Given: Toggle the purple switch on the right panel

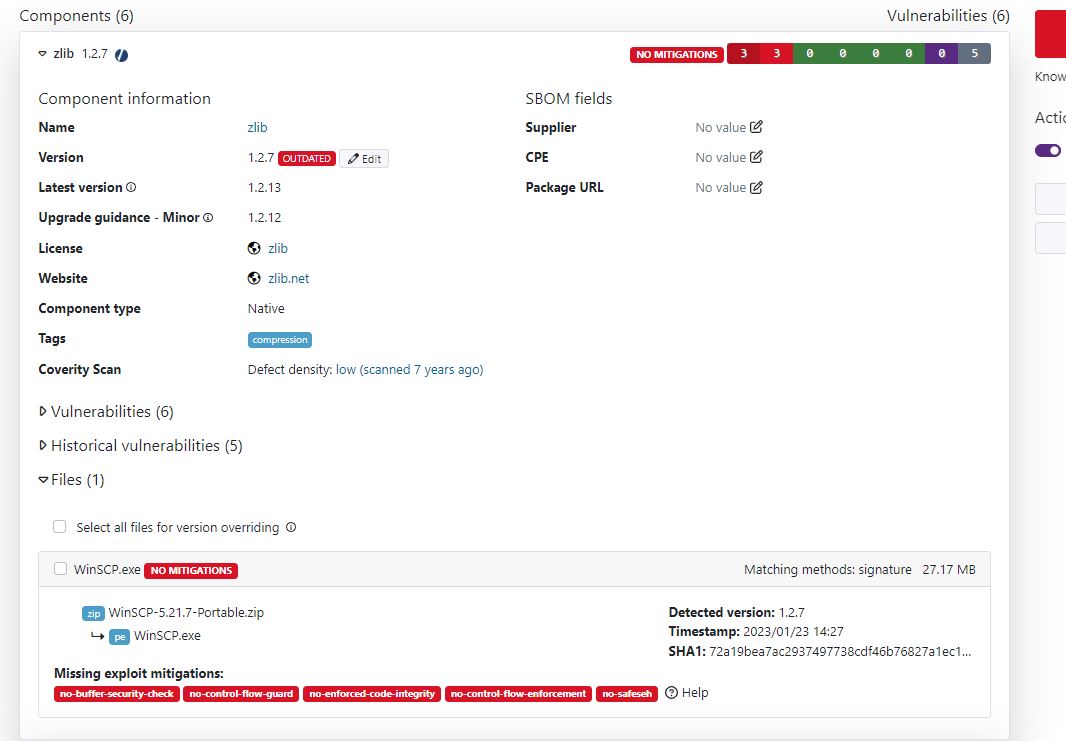Looking at the screenshot, I should click(1047, 150).
